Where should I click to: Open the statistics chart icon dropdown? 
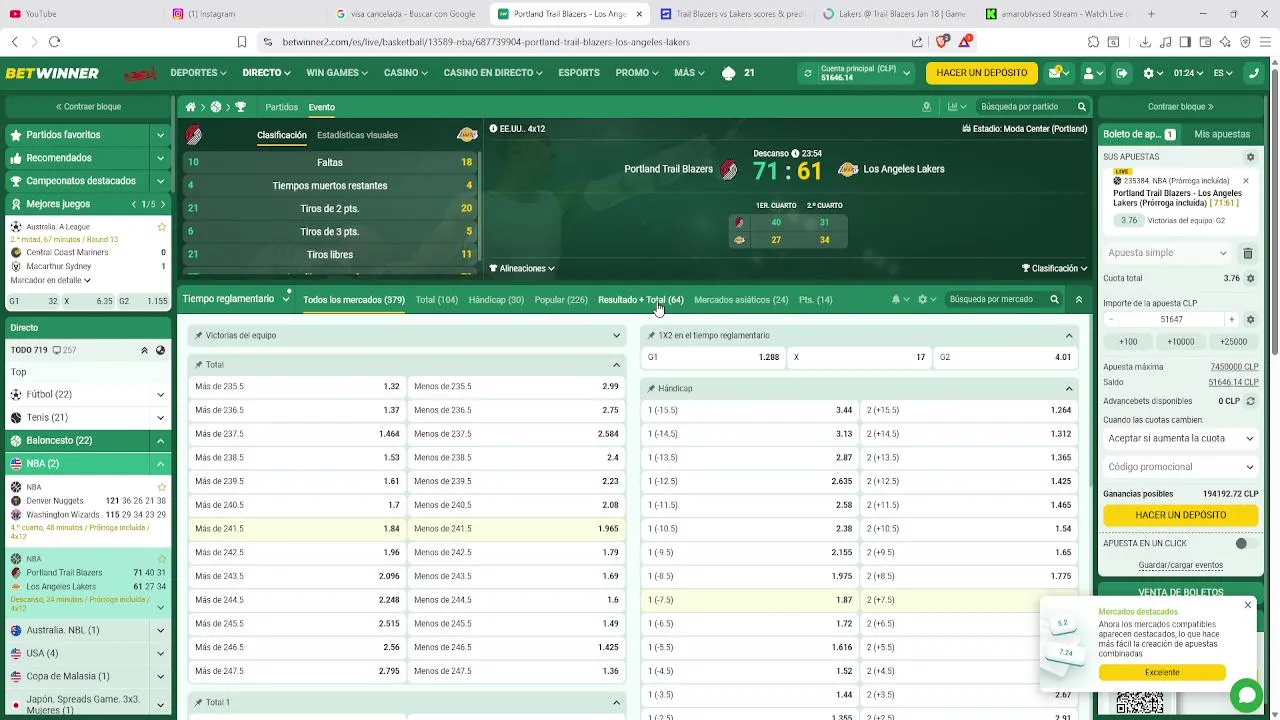coord(956,107)
